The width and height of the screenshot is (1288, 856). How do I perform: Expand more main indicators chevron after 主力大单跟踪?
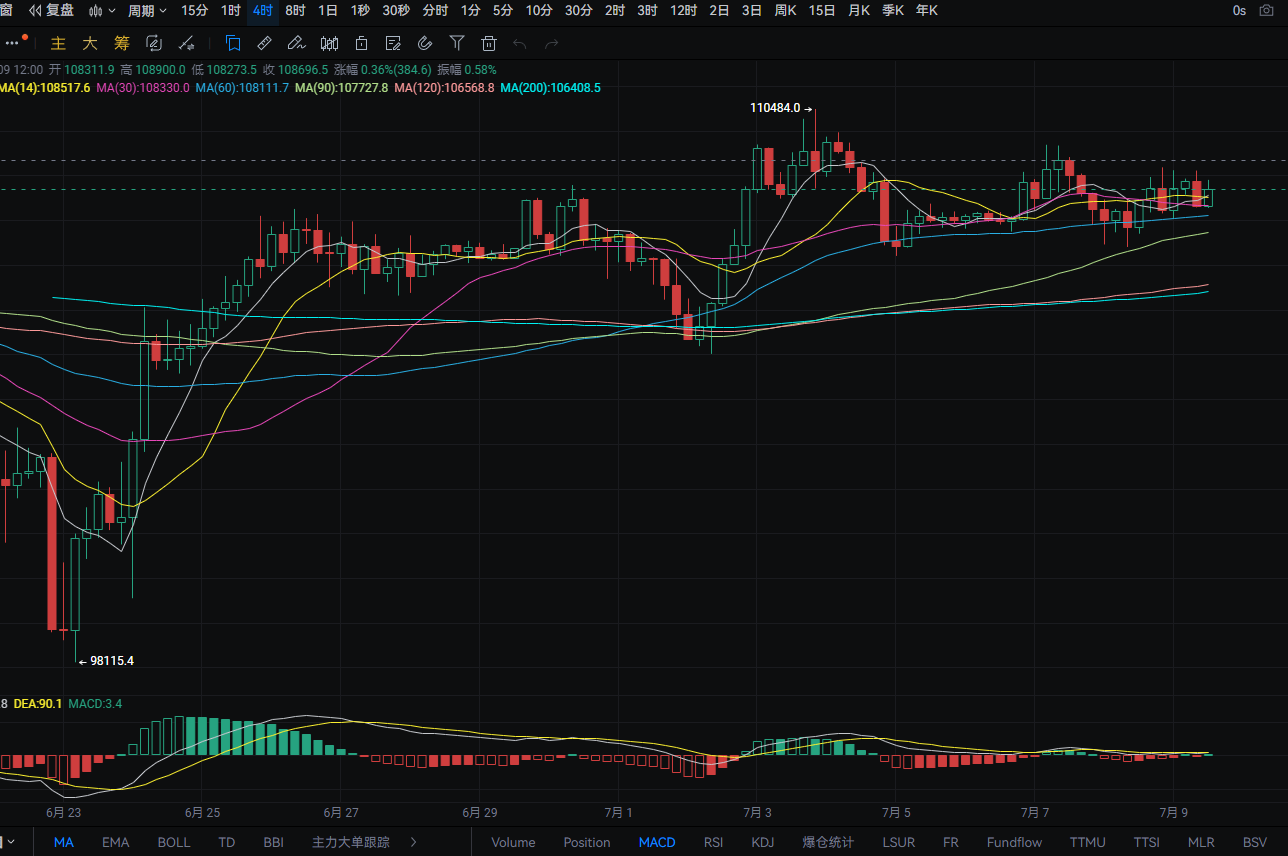coord(414,842)
